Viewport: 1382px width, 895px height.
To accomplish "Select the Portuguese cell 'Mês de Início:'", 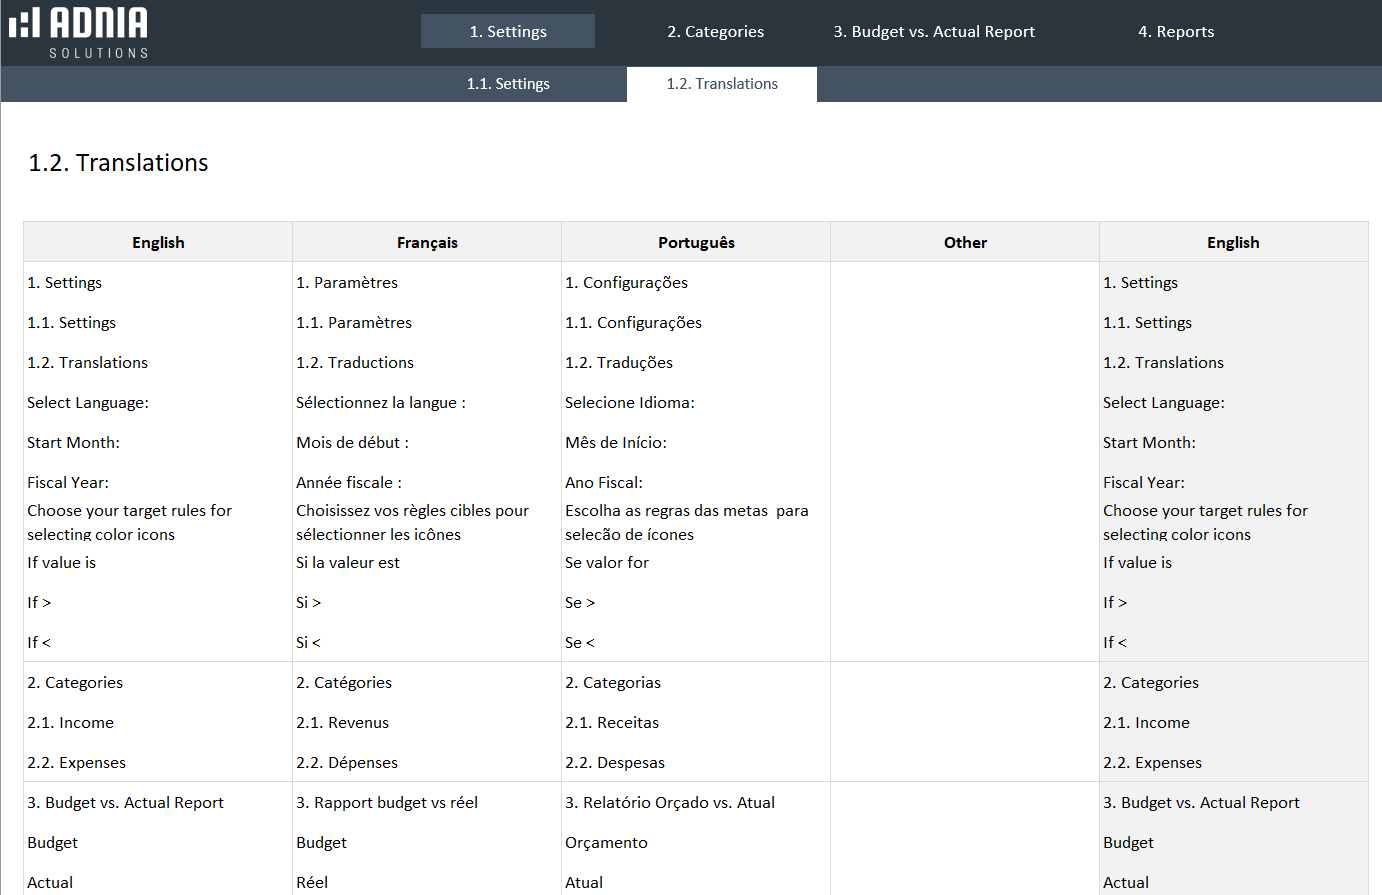I will pos(616,442).
